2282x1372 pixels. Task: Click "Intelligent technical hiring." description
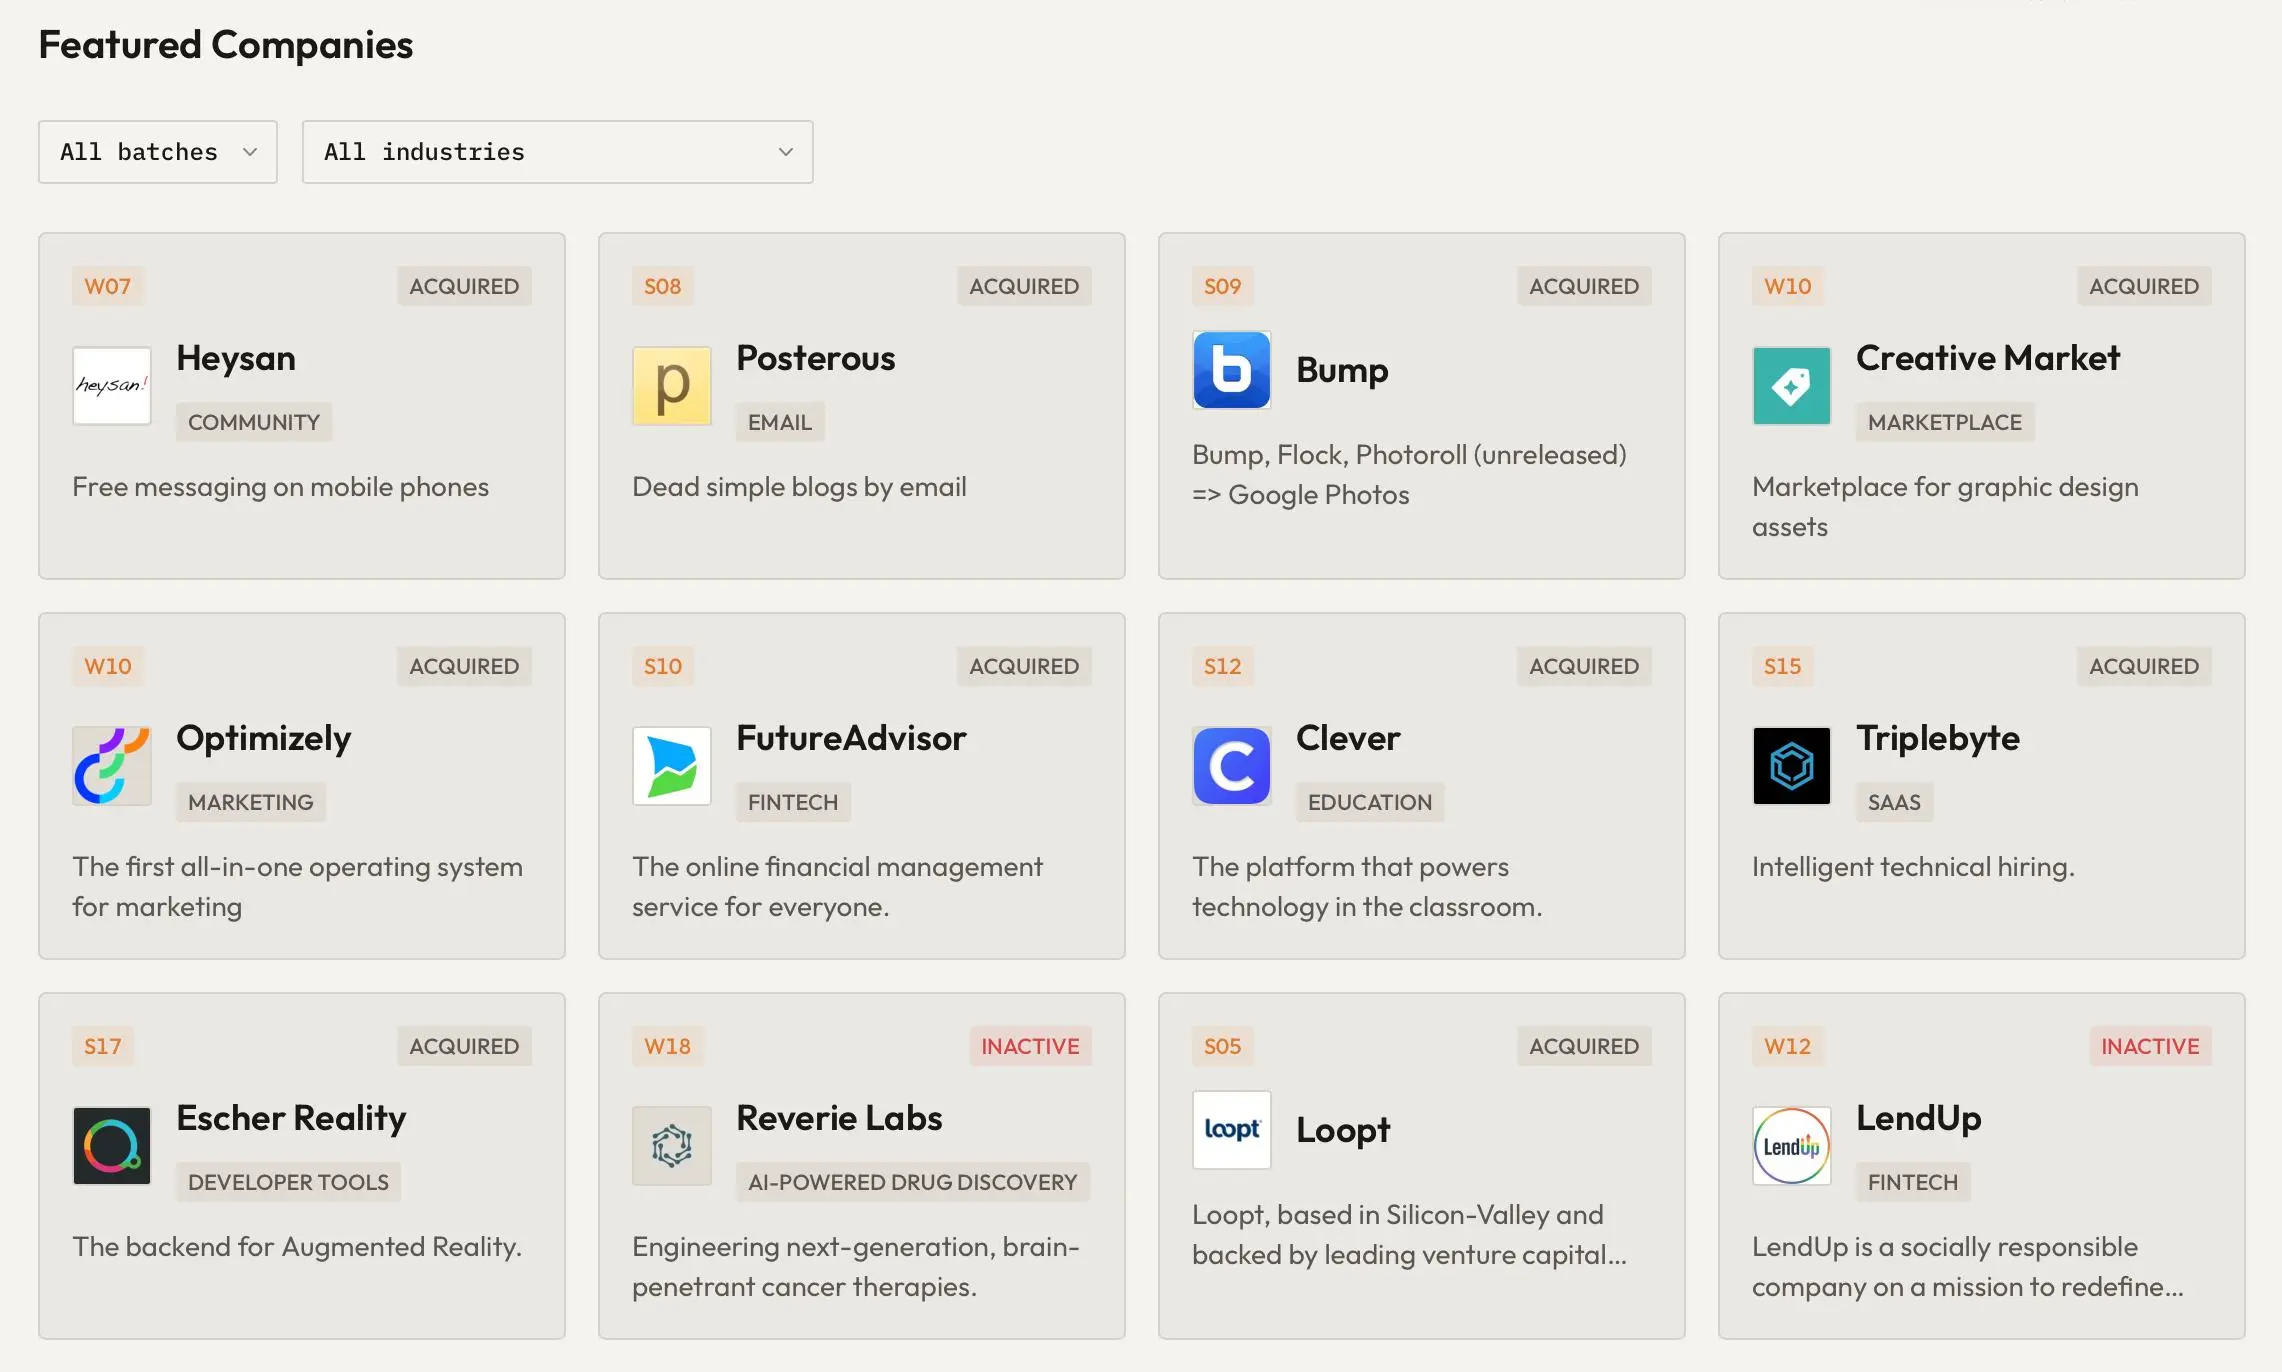coord(1913,867)
